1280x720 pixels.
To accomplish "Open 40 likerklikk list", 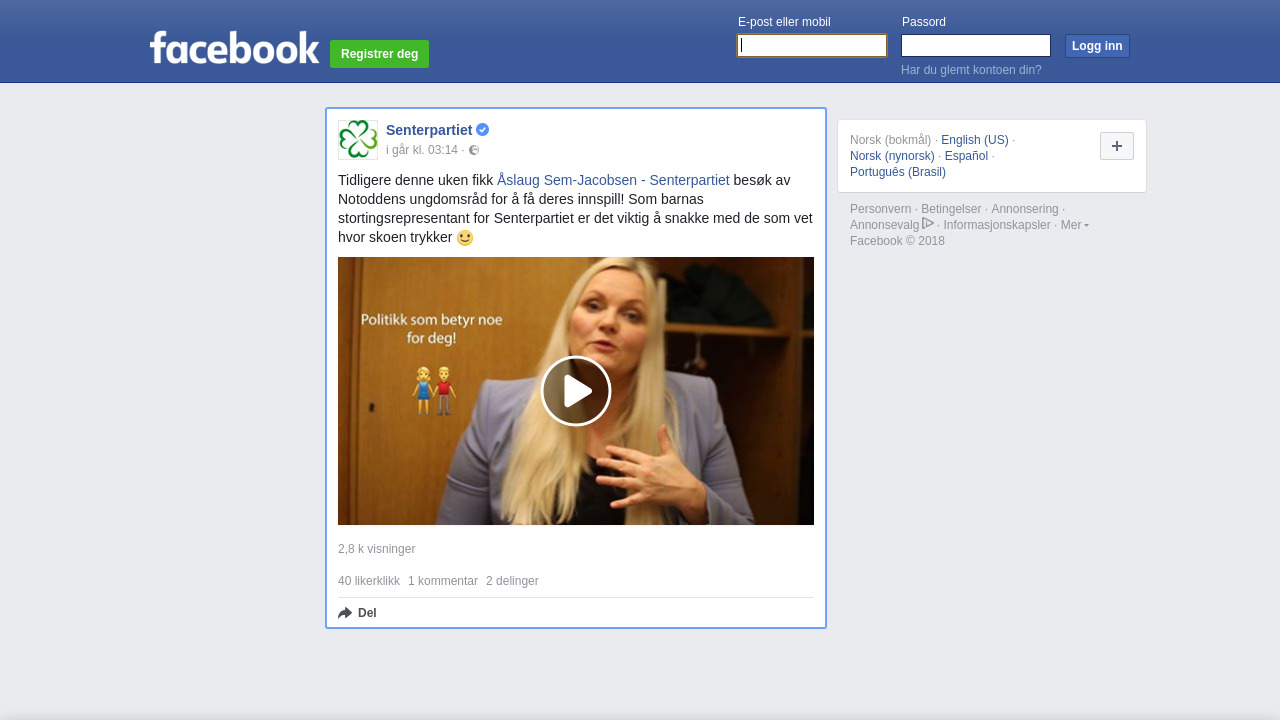I will click(369, 581).
